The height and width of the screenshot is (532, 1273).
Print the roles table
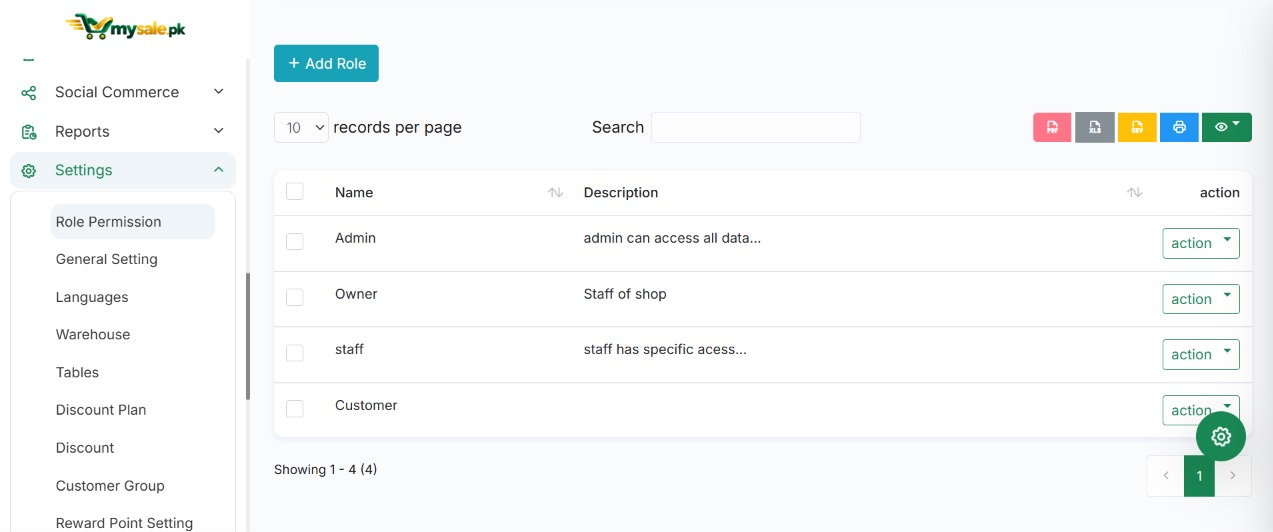click(1179, 127)
